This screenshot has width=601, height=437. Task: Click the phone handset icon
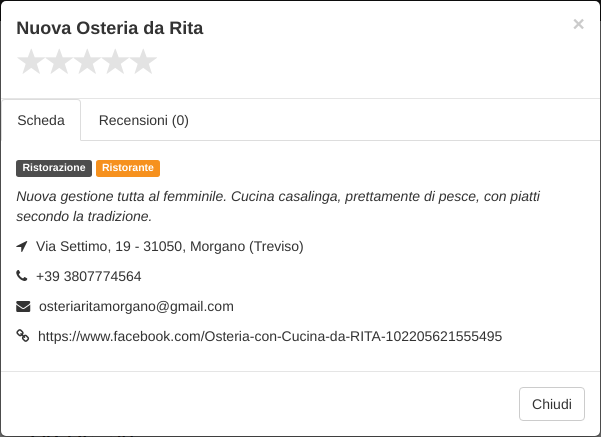(x=22, y=276)
